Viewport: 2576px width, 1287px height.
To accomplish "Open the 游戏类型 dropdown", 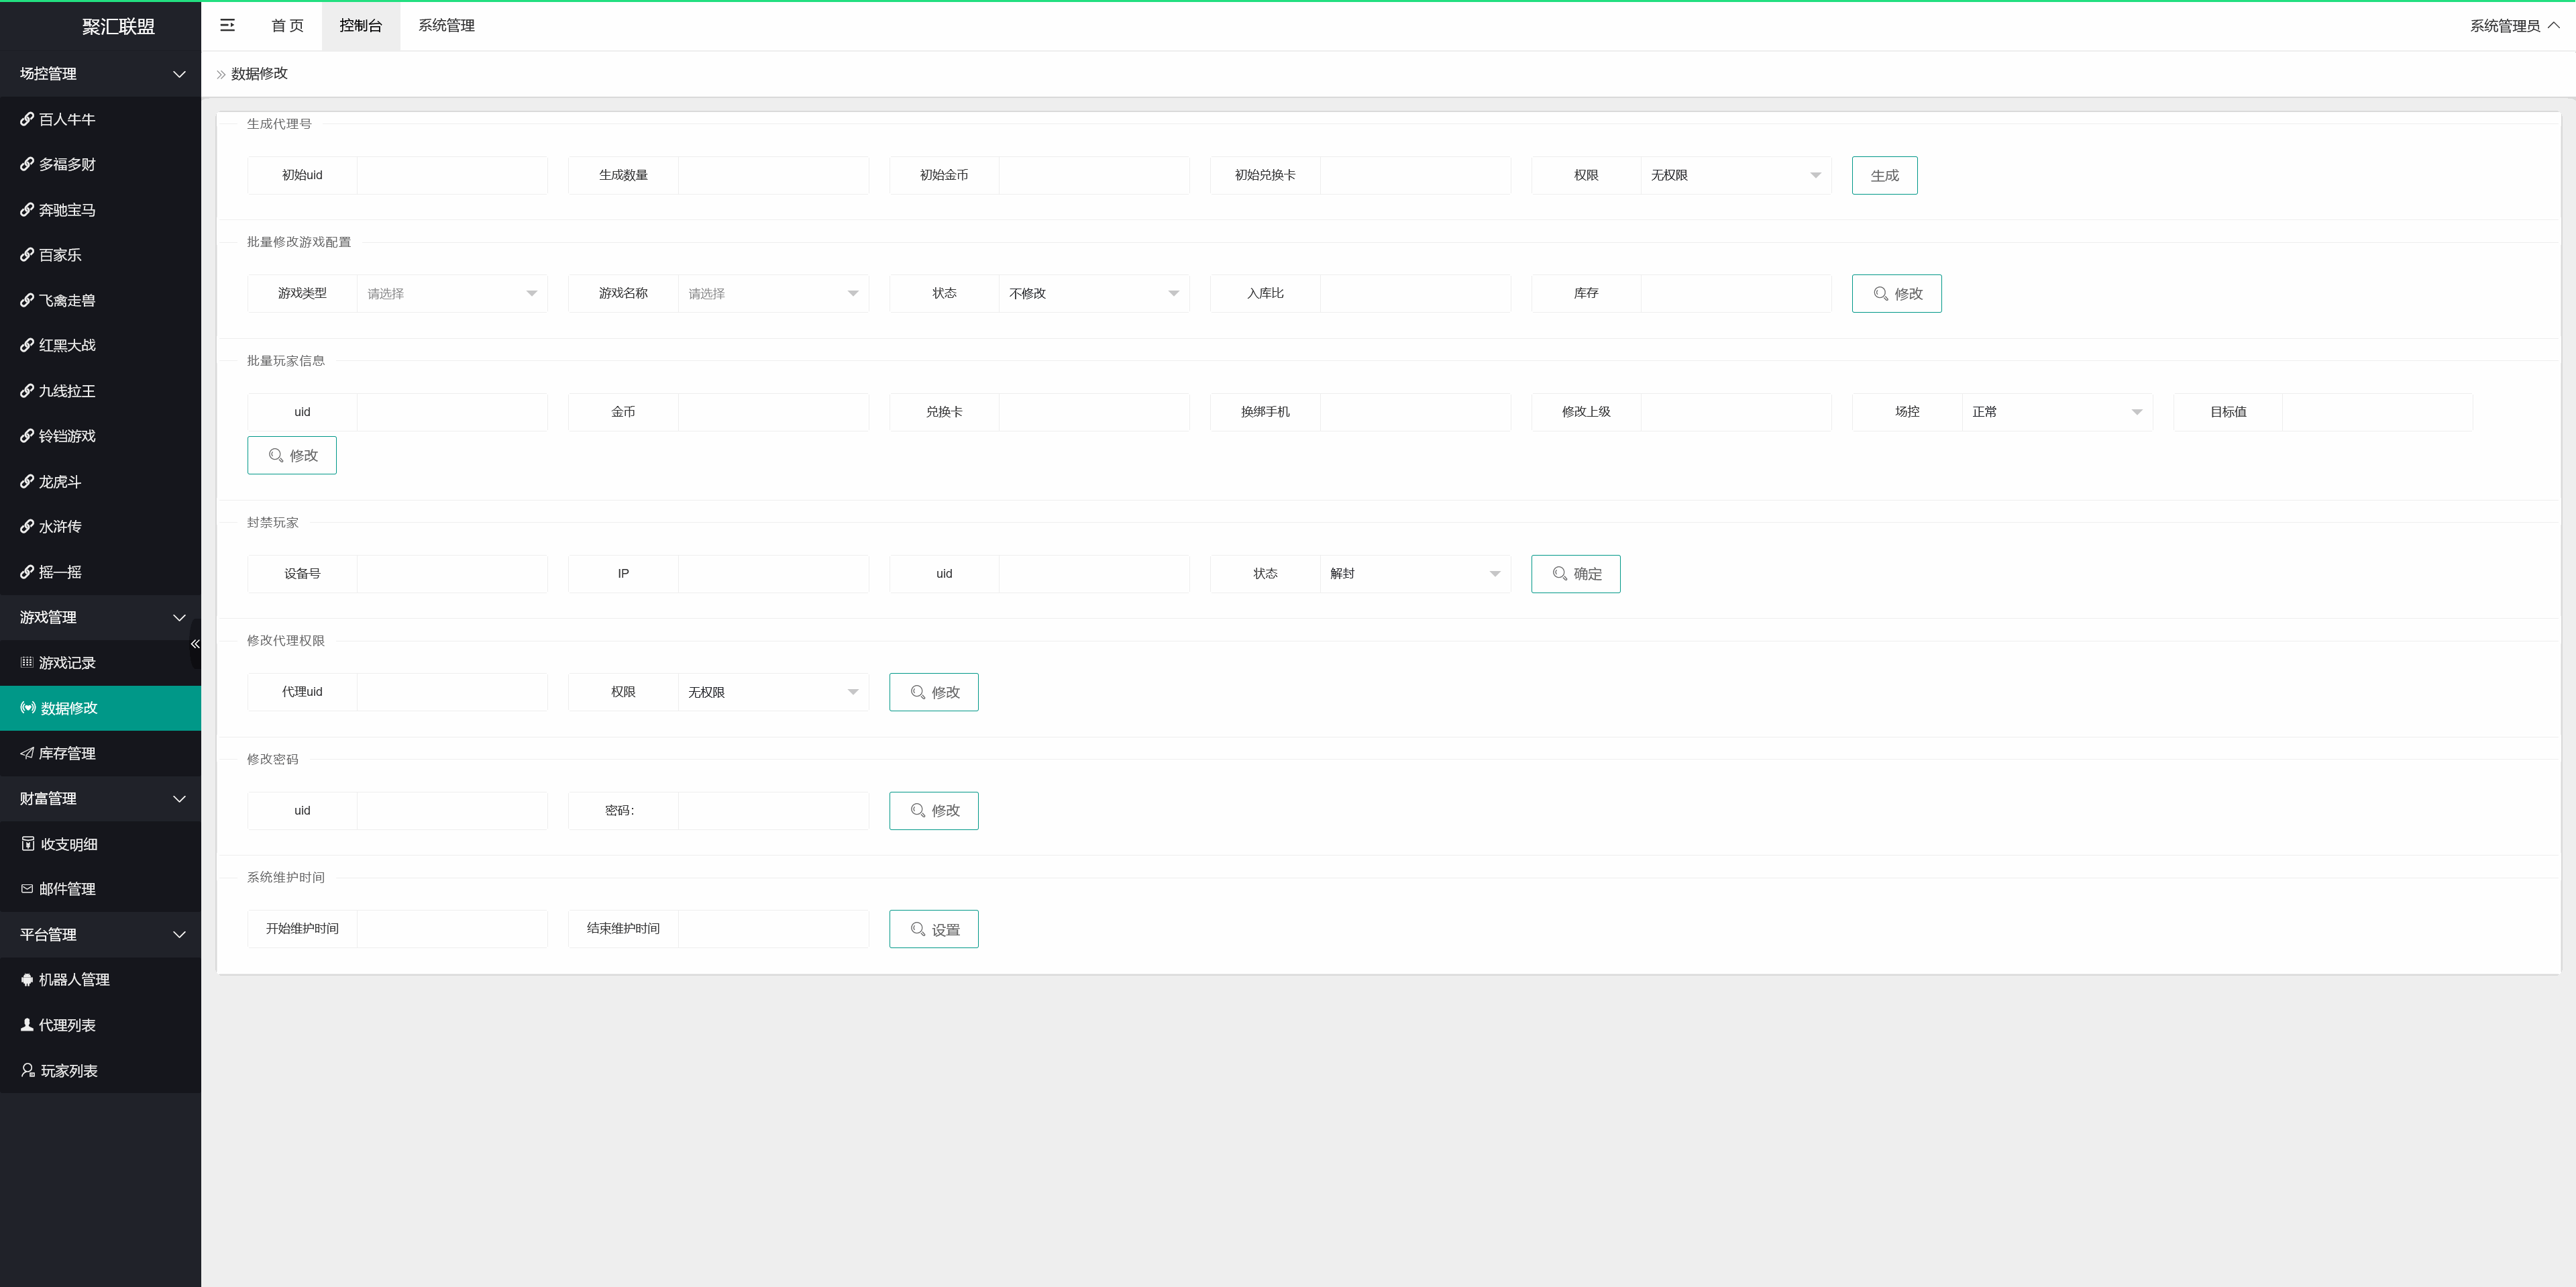I will click(x=452, y=293).
